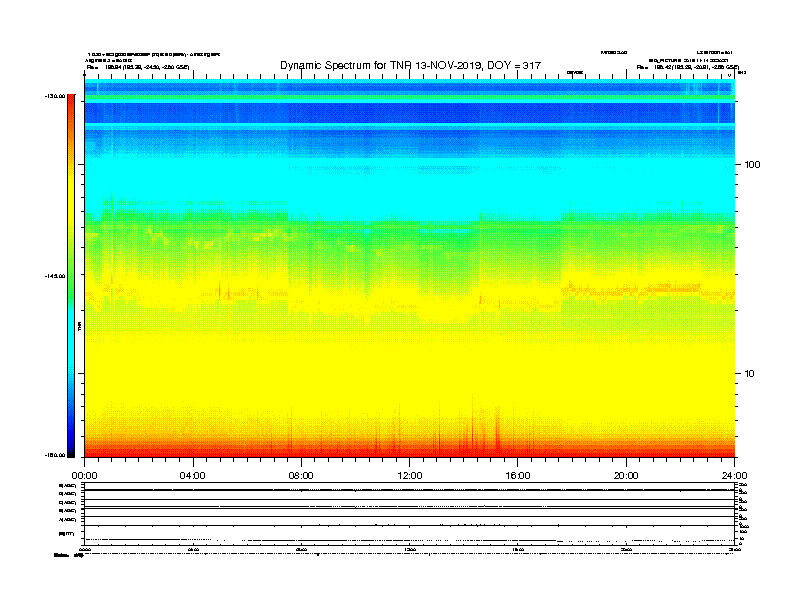The image size is (792, 612).
Task: Click the Dynamic Spectrum for TNR title
Action: (x=410, y=65)
